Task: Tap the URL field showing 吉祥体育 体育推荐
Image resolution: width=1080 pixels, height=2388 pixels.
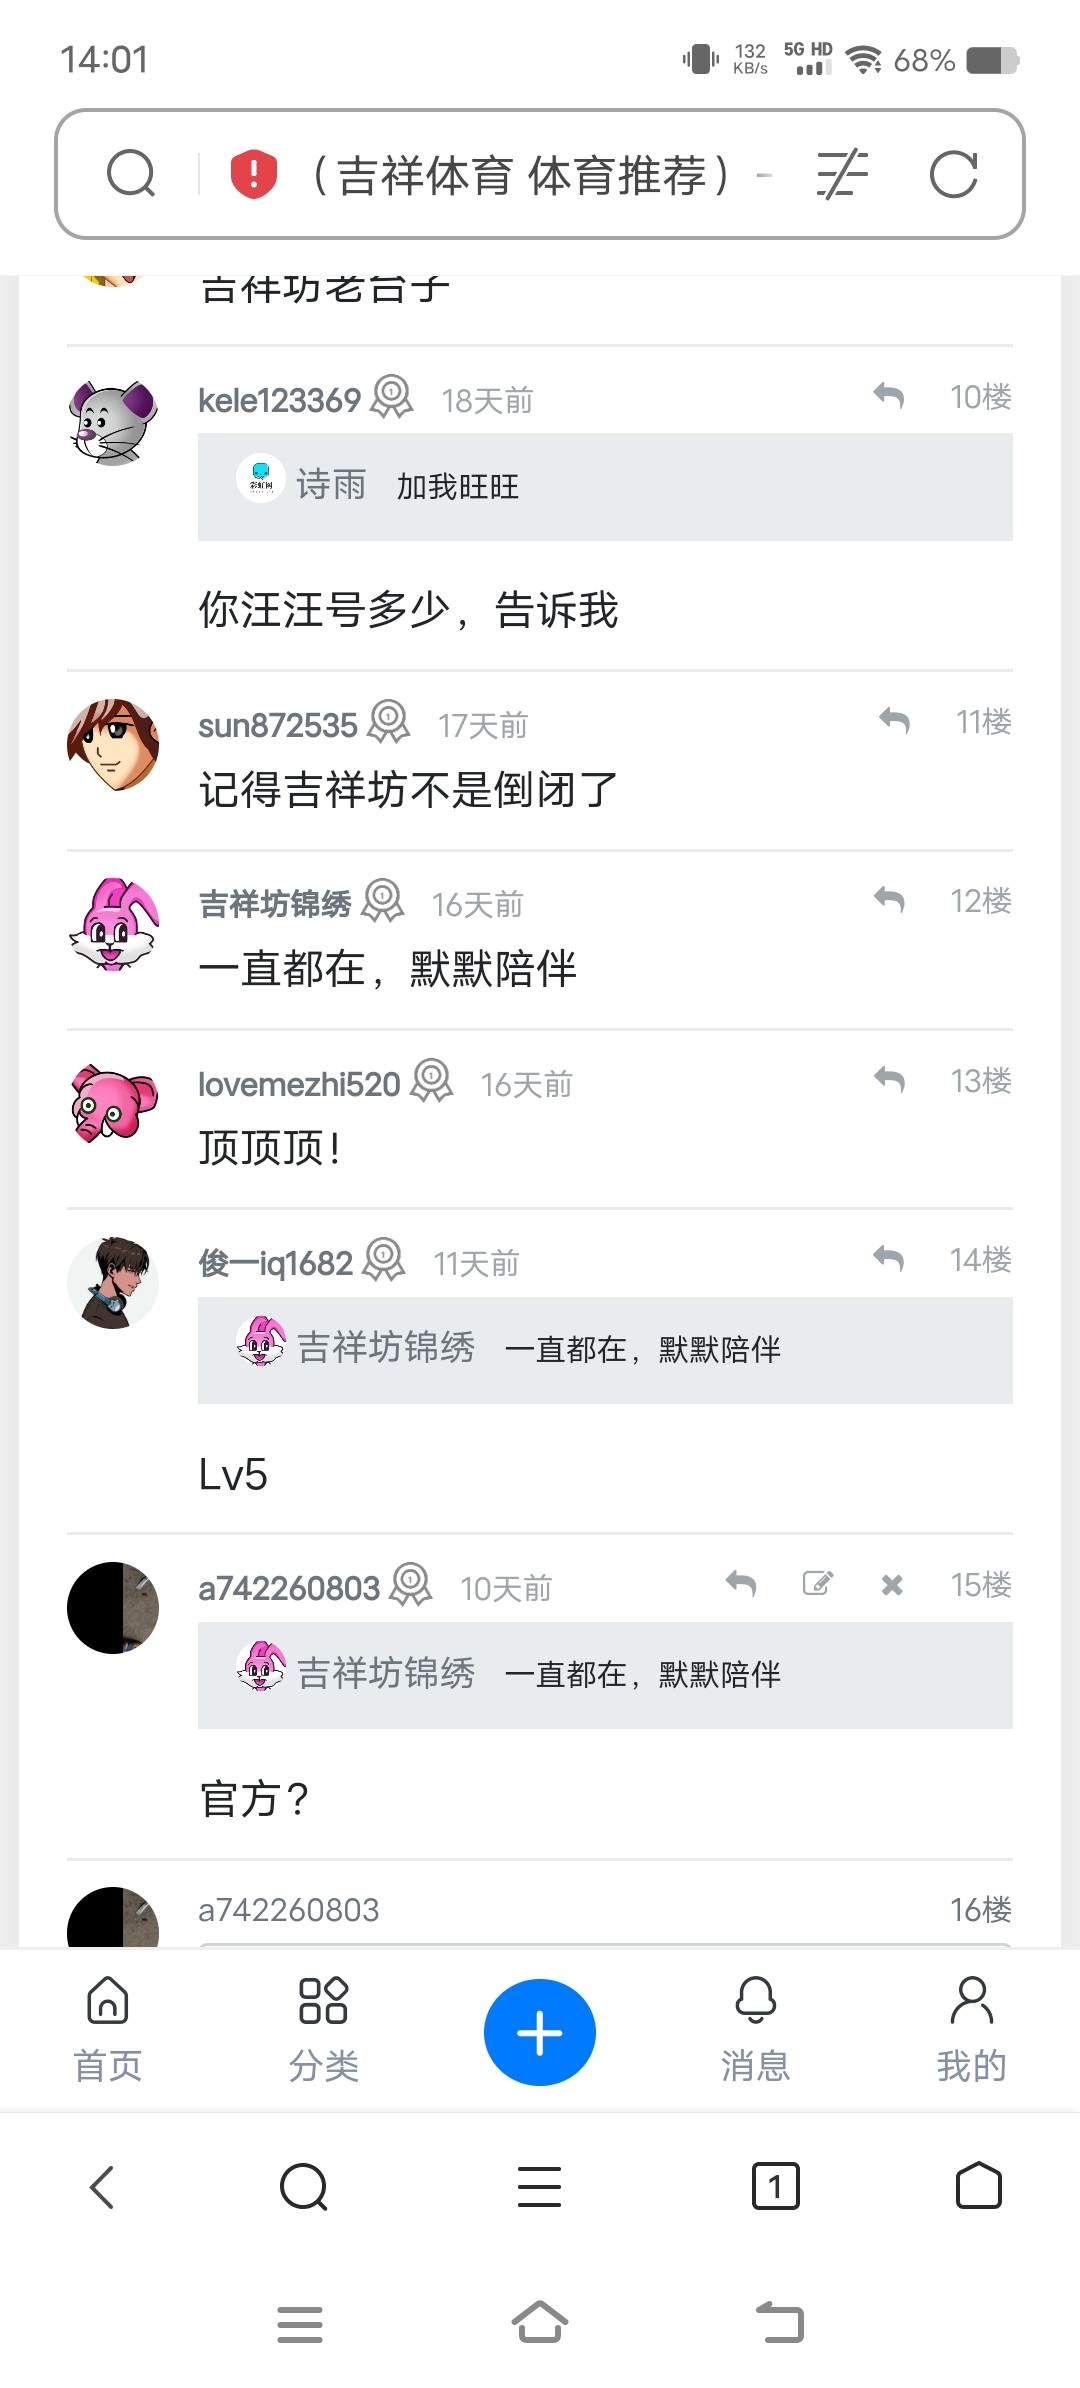Action: 523,175
